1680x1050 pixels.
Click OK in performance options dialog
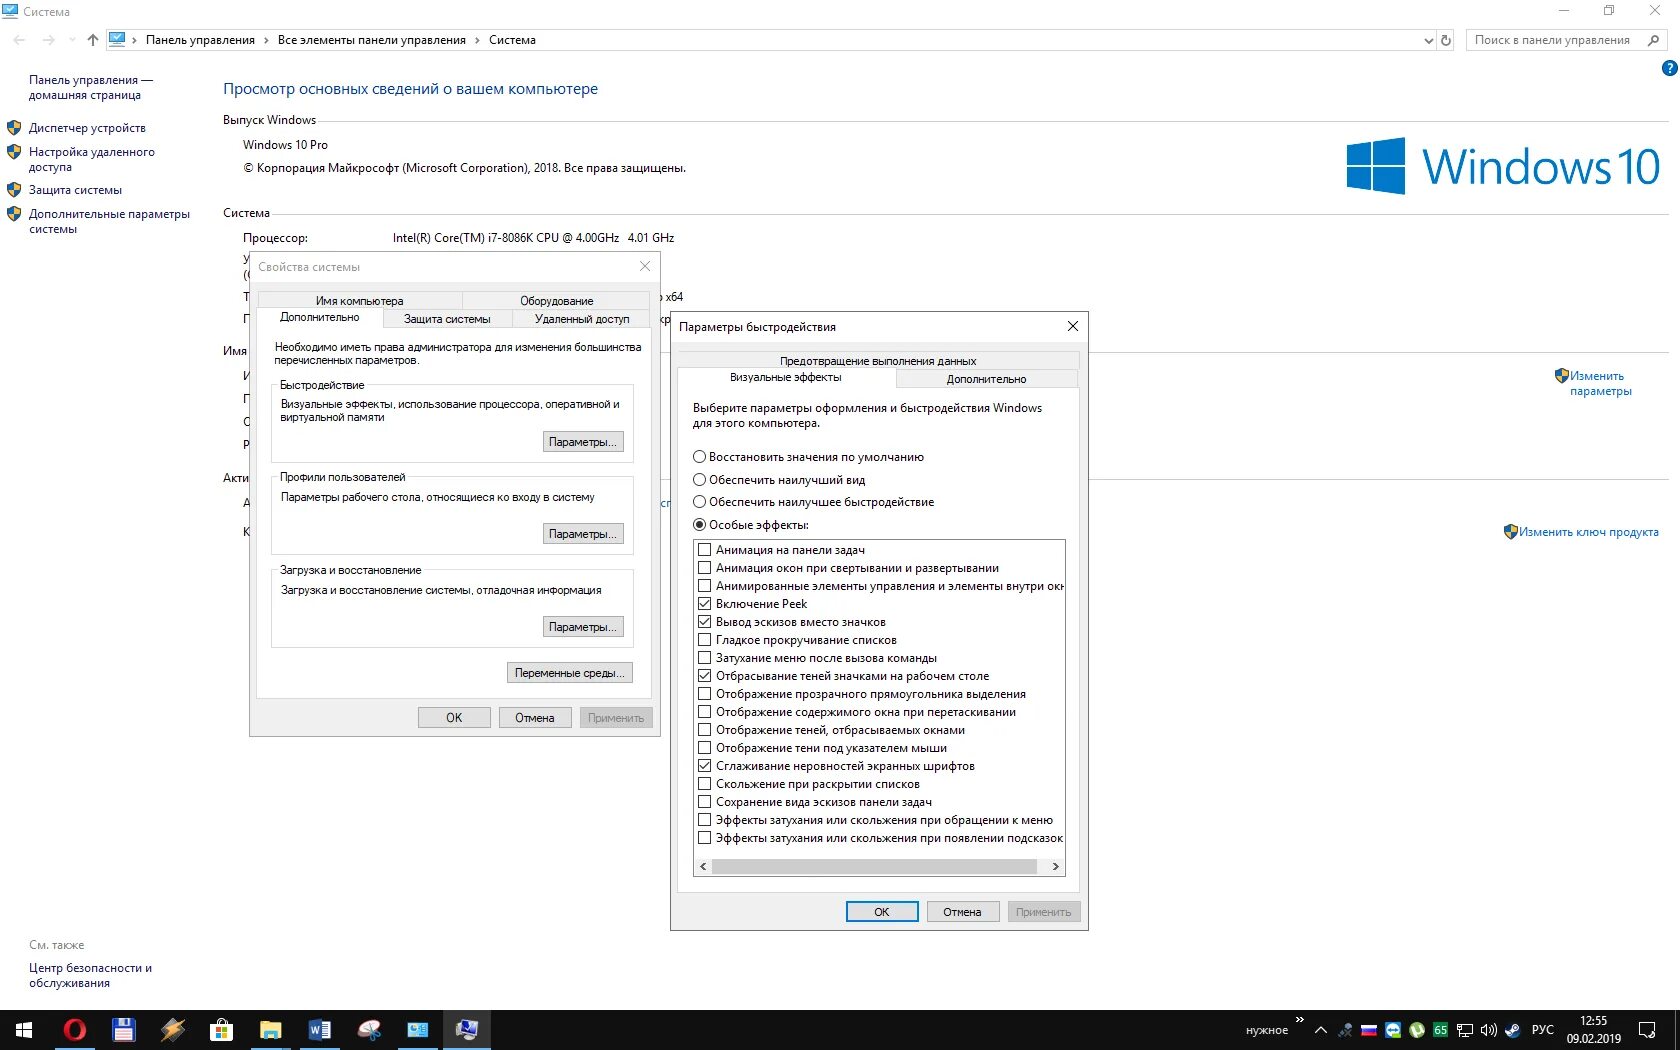[882, 912]
